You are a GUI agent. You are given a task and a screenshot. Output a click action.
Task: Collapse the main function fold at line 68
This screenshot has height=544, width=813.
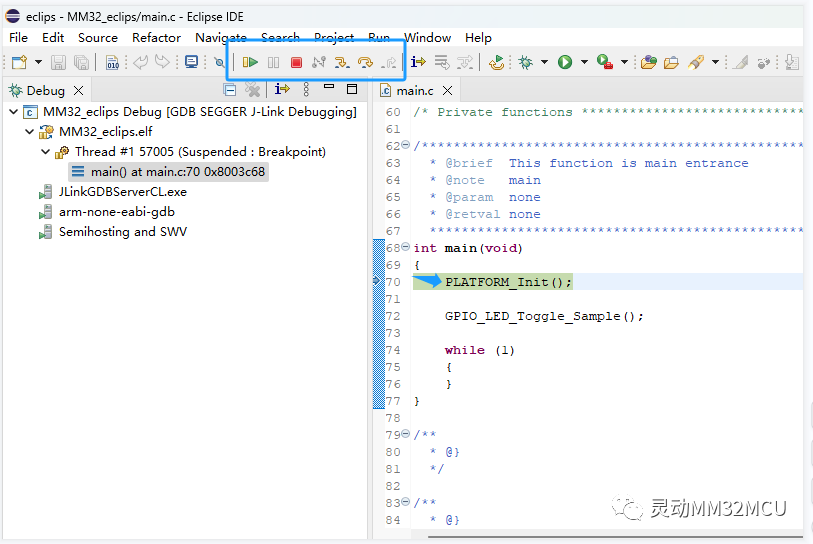click(x=405, y=248)
